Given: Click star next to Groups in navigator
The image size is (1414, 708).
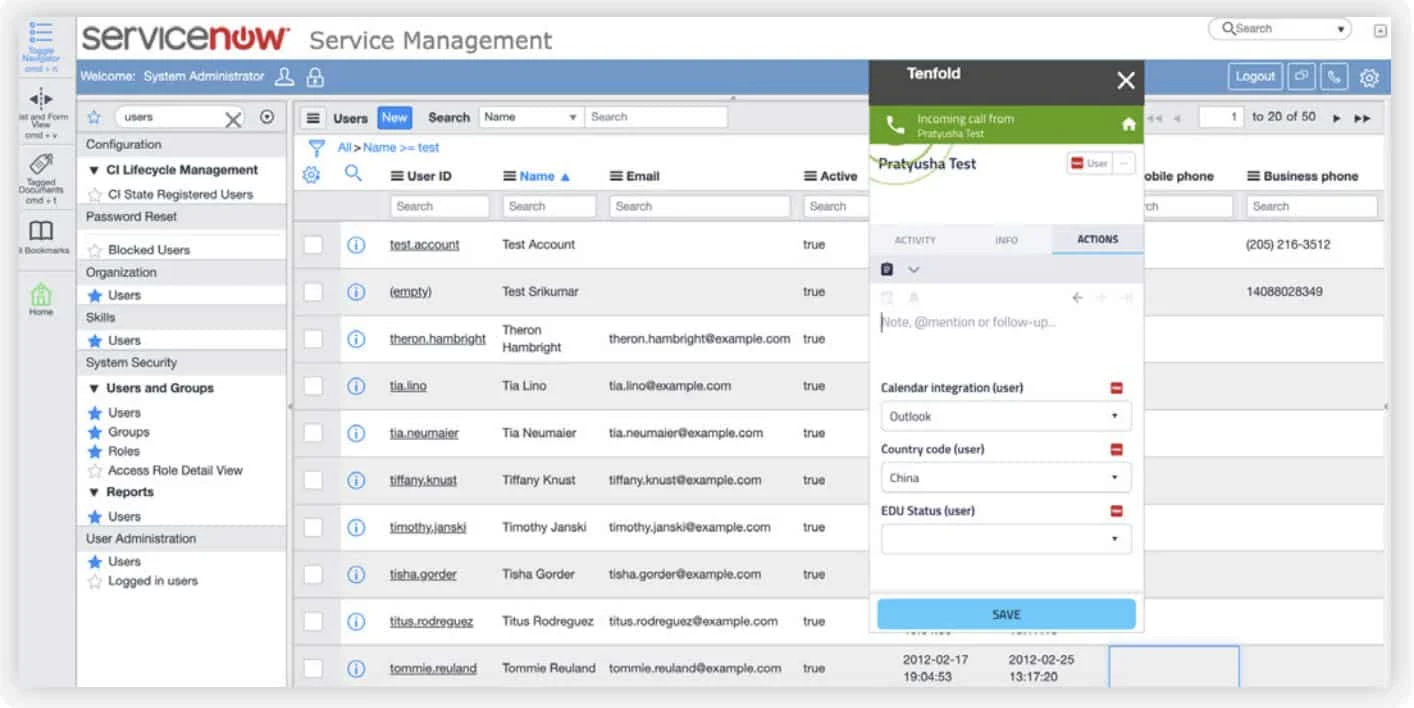Looking at the screenshot, I should (x=95, y=432).
